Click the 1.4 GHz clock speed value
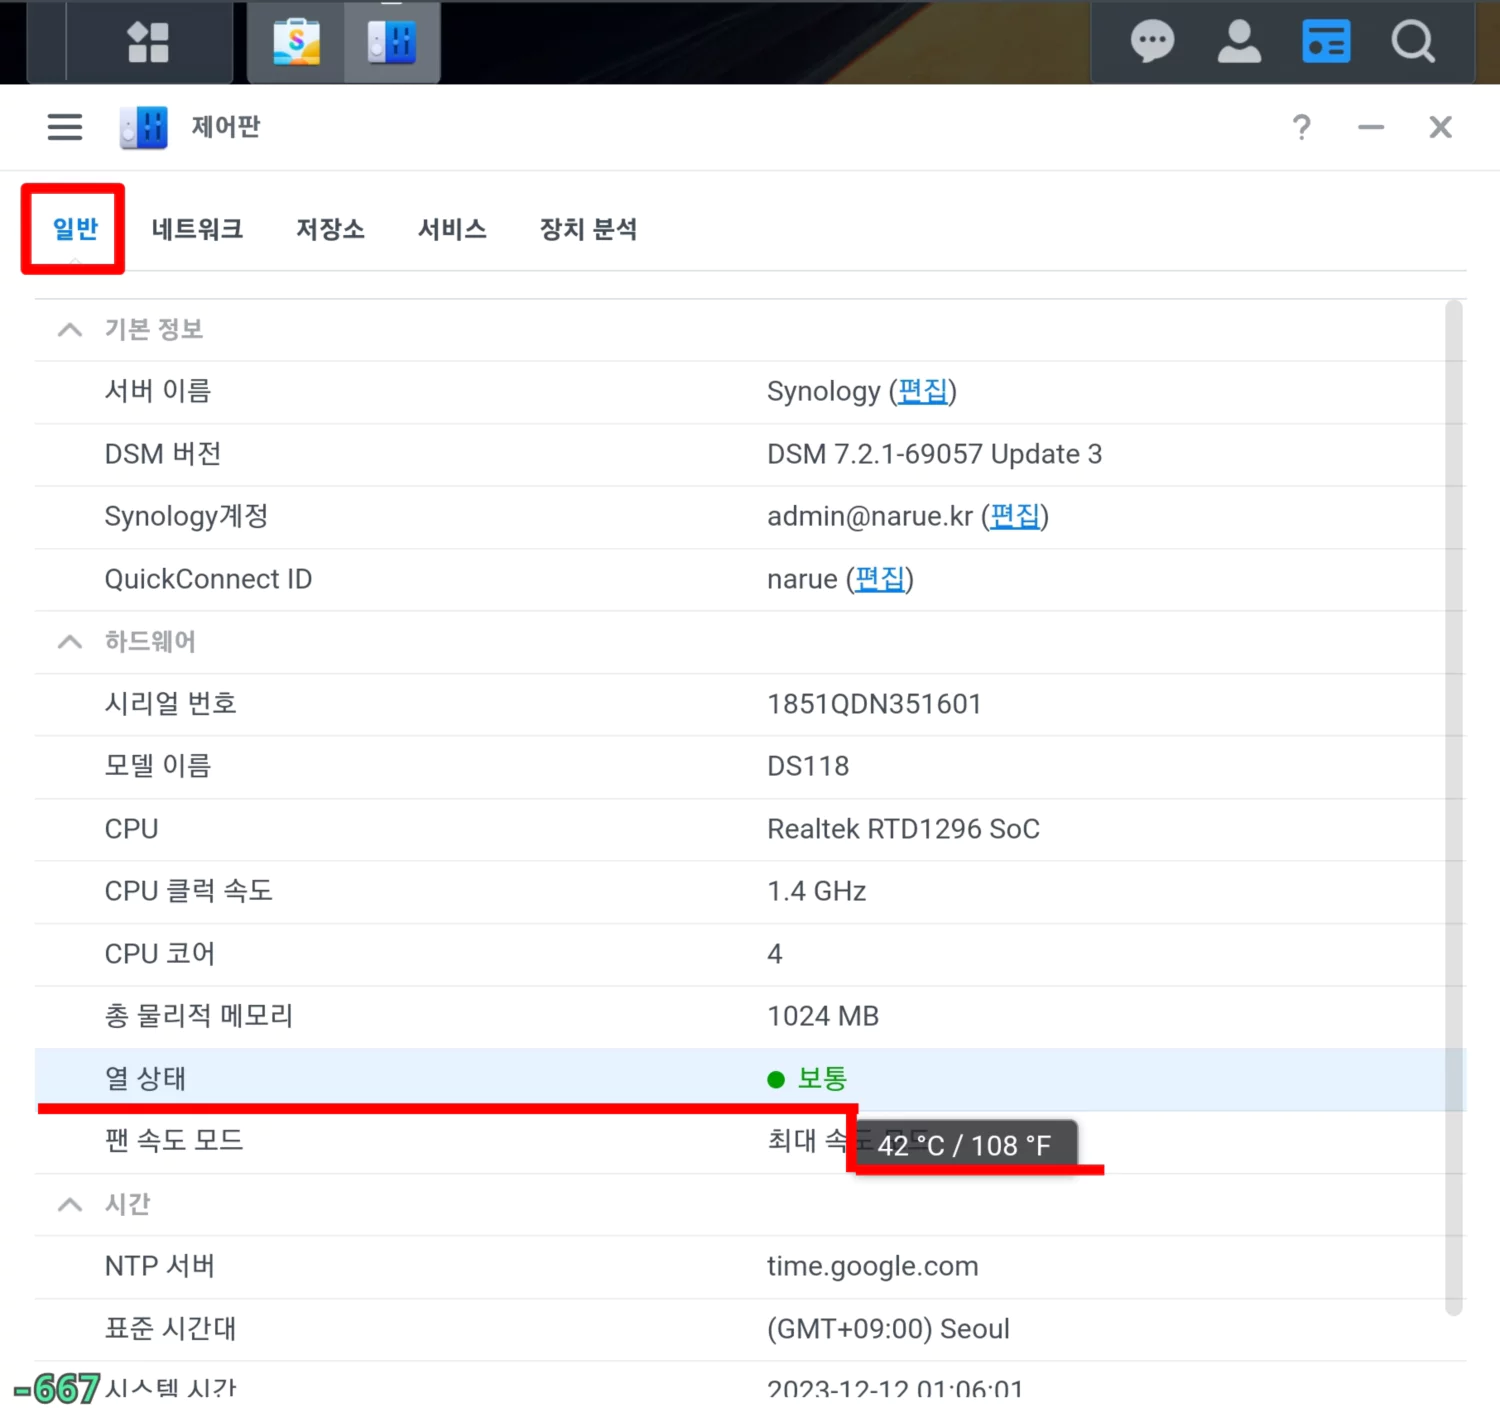The width and height of the screenshot is (1500, 1422). click(816, 891)
